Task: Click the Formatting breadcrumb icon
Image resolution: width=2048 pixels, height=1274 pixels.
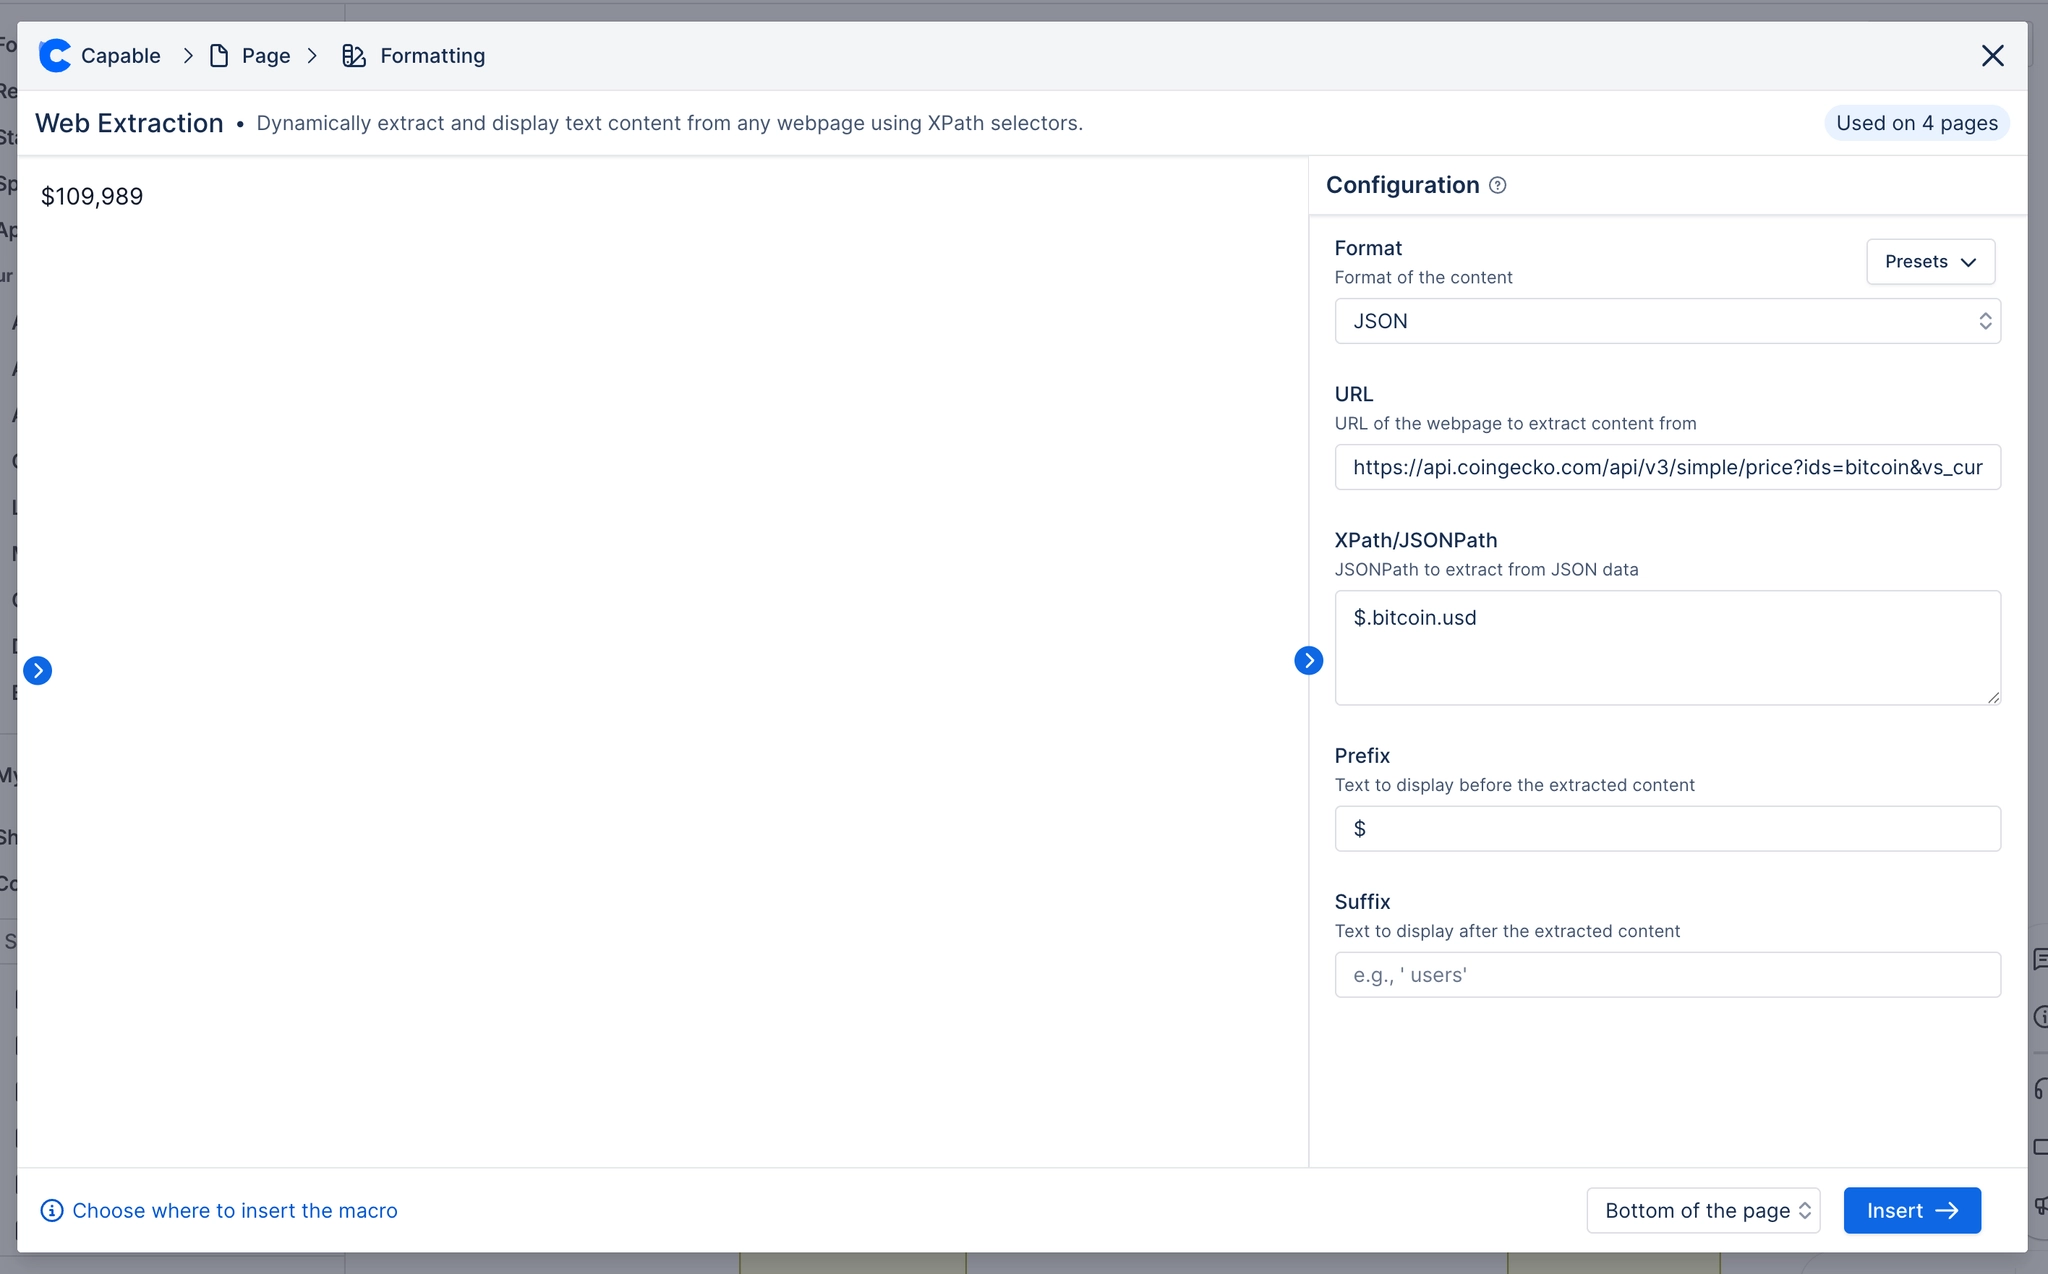Action: coord(353,56)
